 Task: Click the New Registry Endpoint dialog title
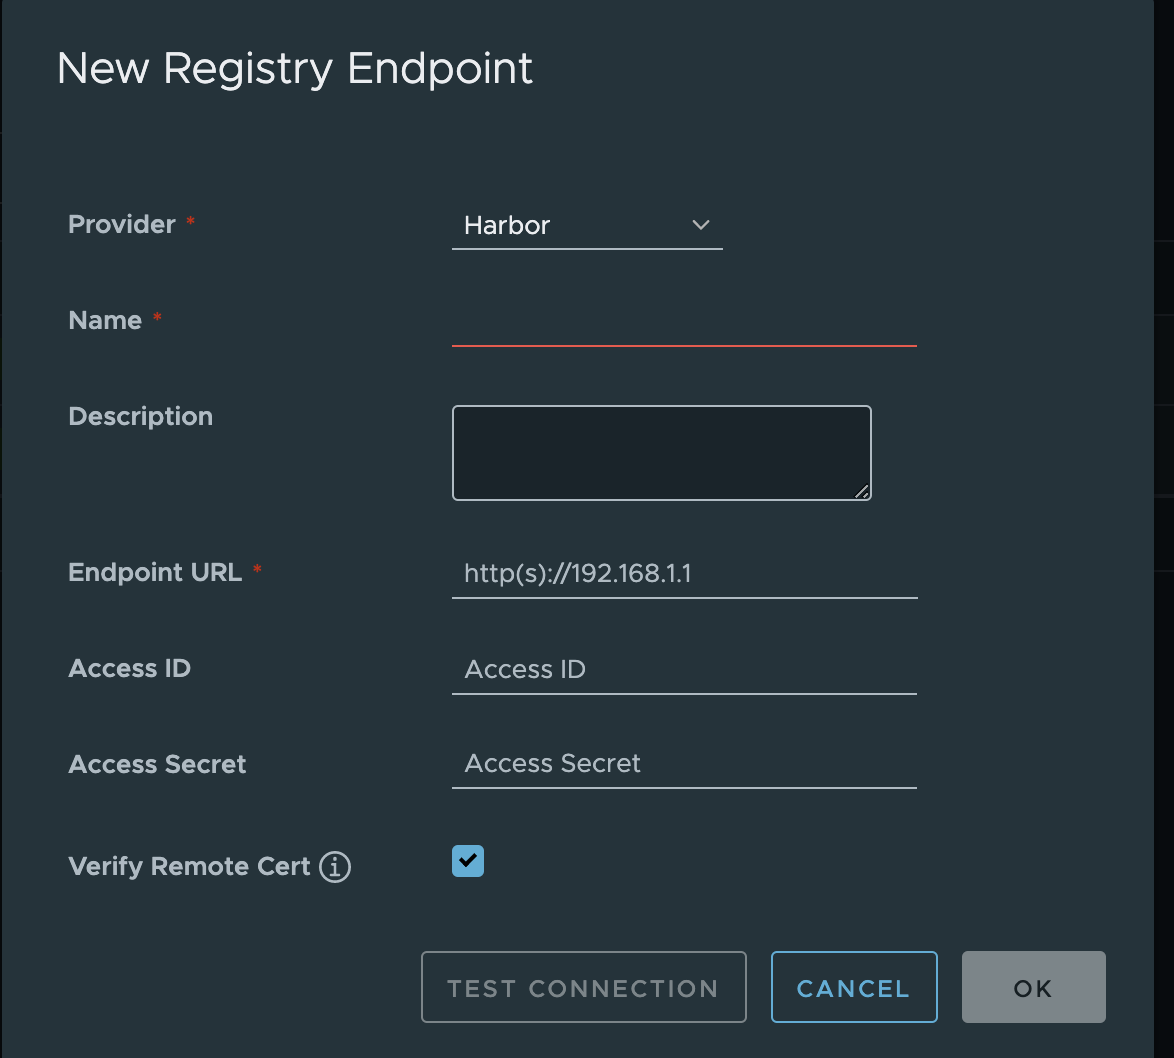coord(295,68)
